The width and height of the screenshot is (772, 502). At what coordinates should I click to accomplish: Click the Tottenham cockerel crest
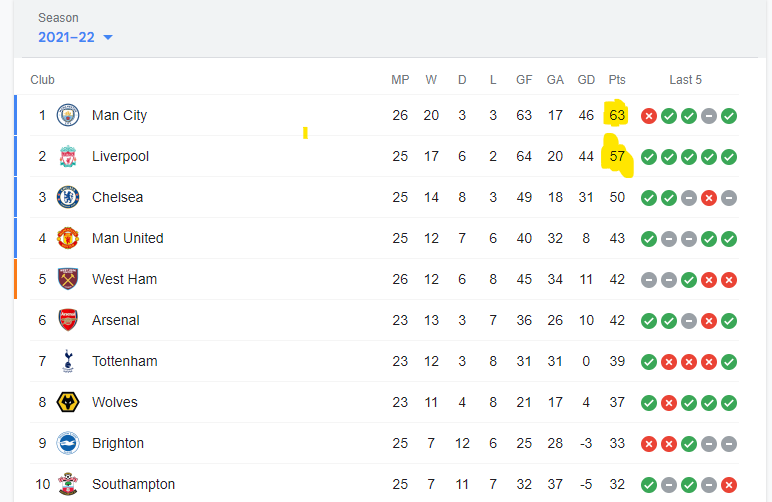click(x=68, y=361)
